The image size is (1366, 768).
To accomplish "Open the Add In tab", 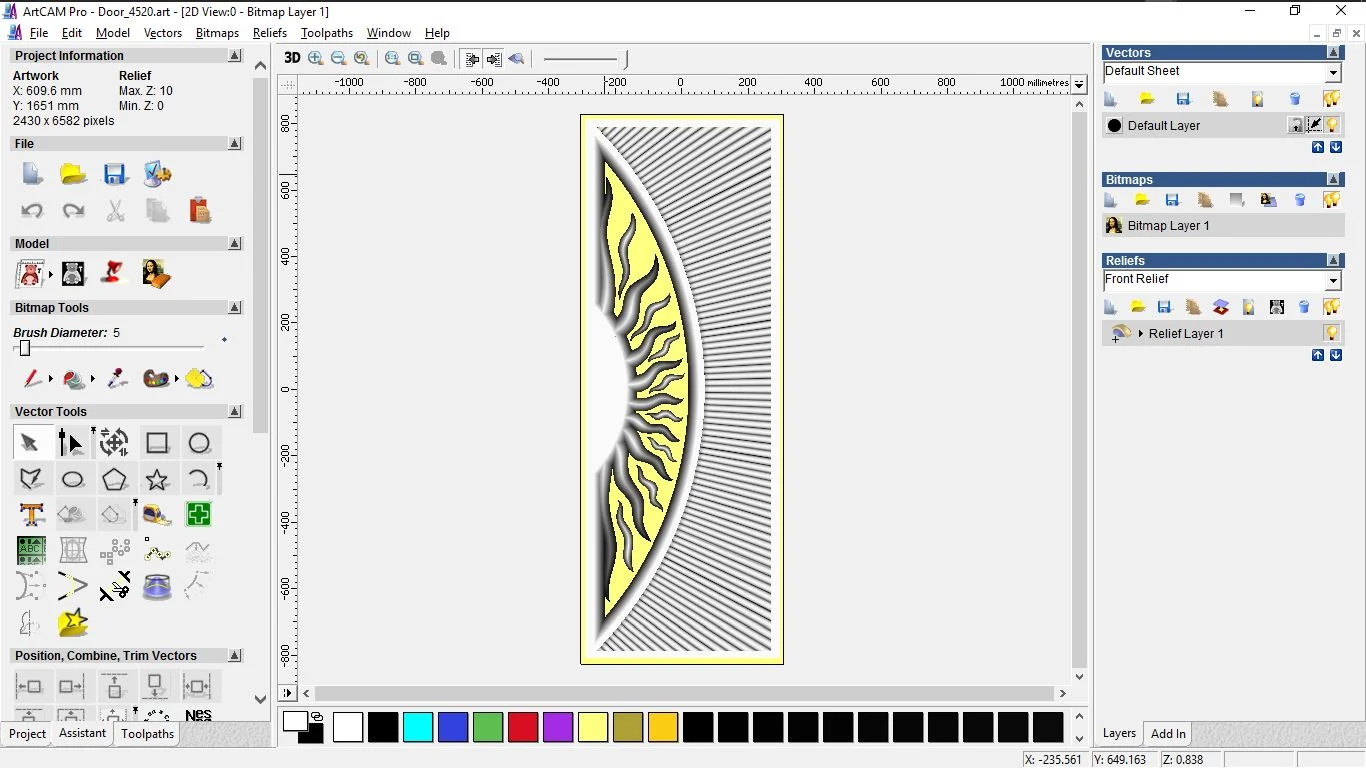I will coord(1168,733).
